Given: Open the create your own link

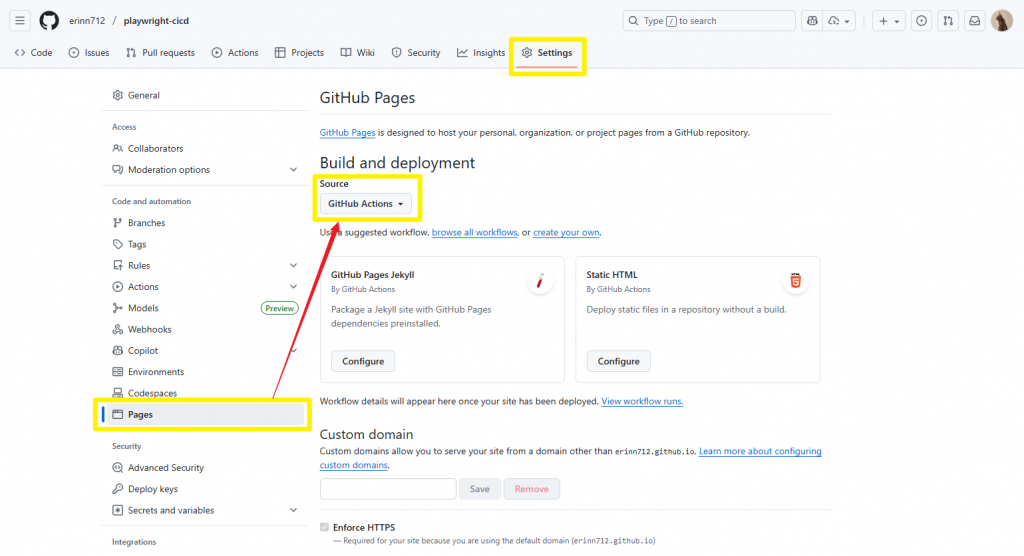Looking at the screenshot, I should tap(566, 233).
